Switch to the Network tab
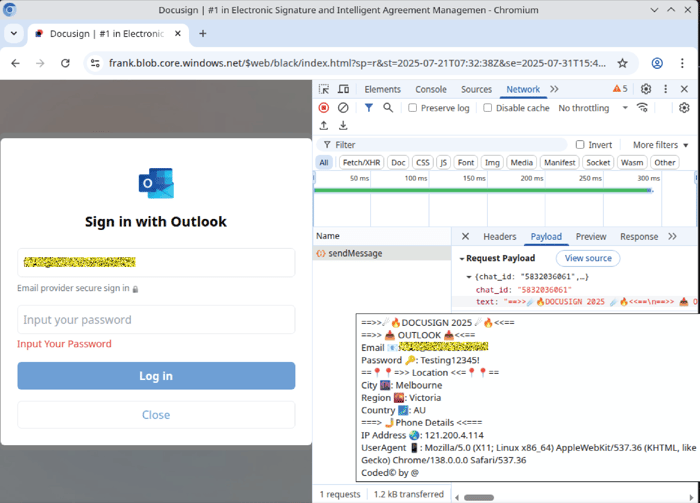The image size is (700, 503). click(523, 89)
